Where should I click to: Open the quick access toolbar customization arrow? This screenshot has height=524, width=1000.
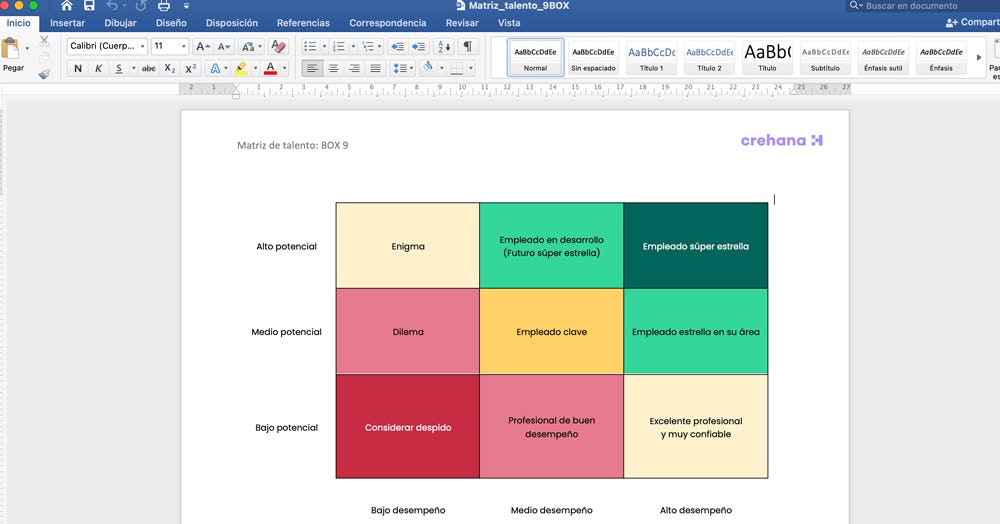[186, 6]
